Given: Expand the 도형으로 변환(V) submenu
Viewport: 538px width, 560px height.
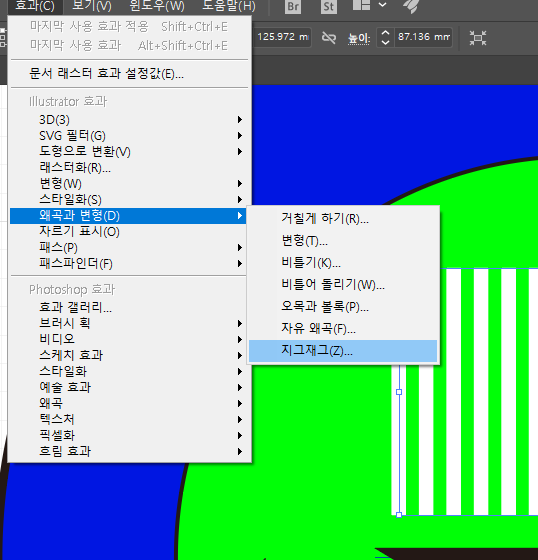Looking at the screenshot, I should [129, 151].
